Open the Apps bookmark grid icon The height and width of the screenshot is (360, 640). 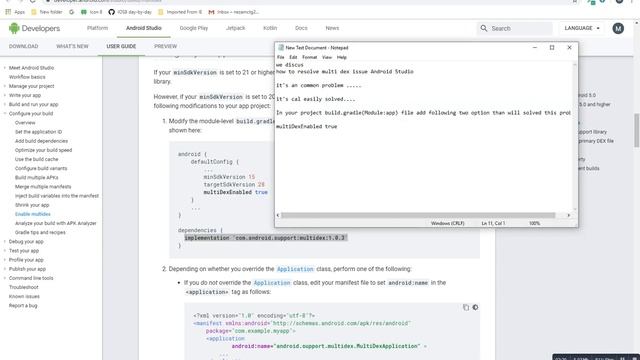(8, 12)
